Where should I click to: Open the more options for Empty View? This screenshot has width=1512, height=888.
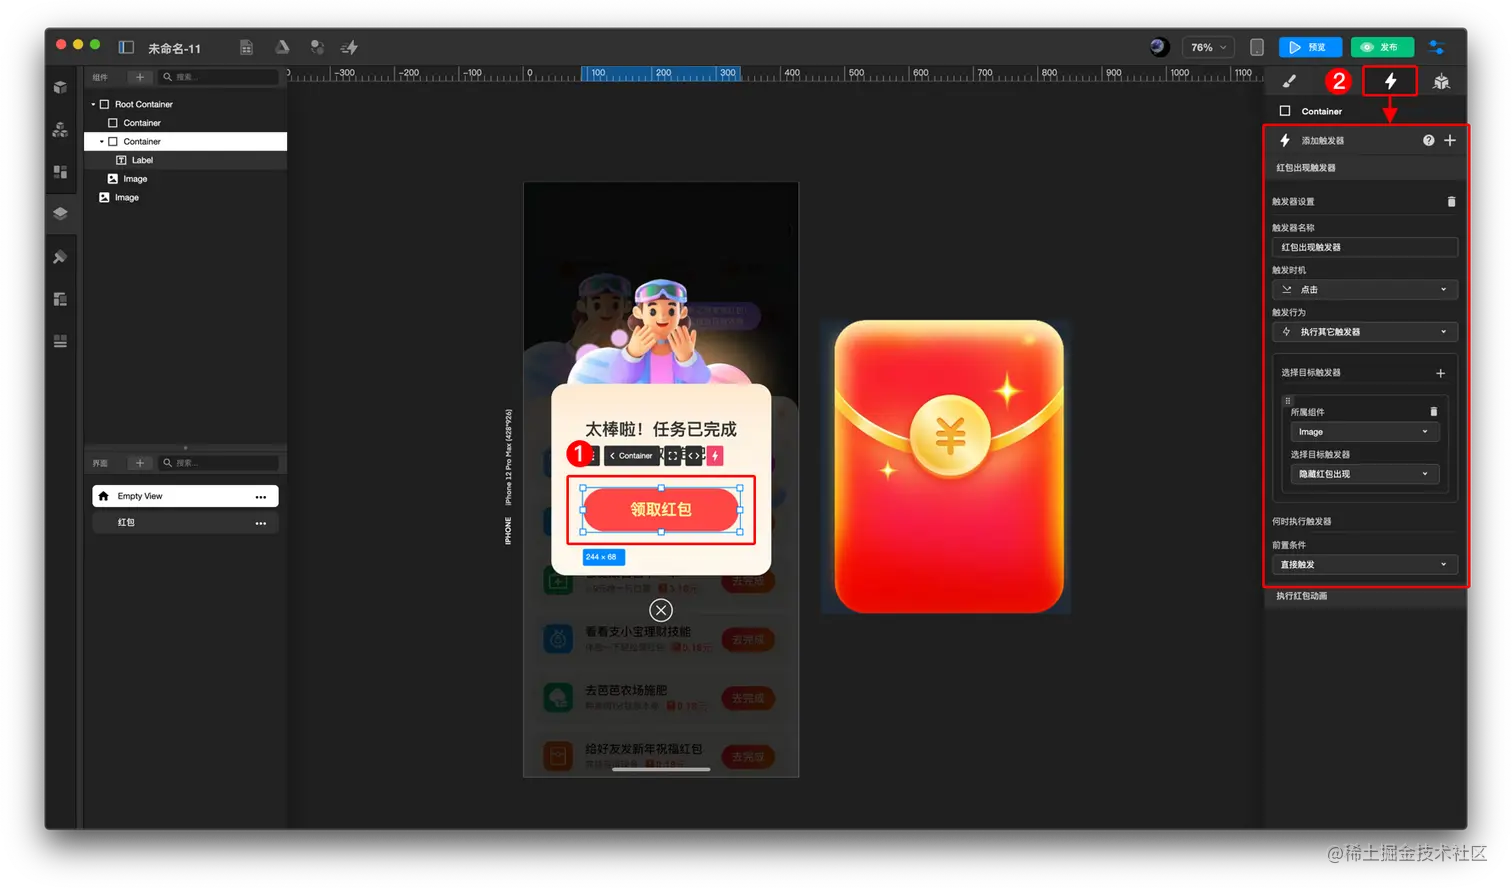(x=261, y=497)
